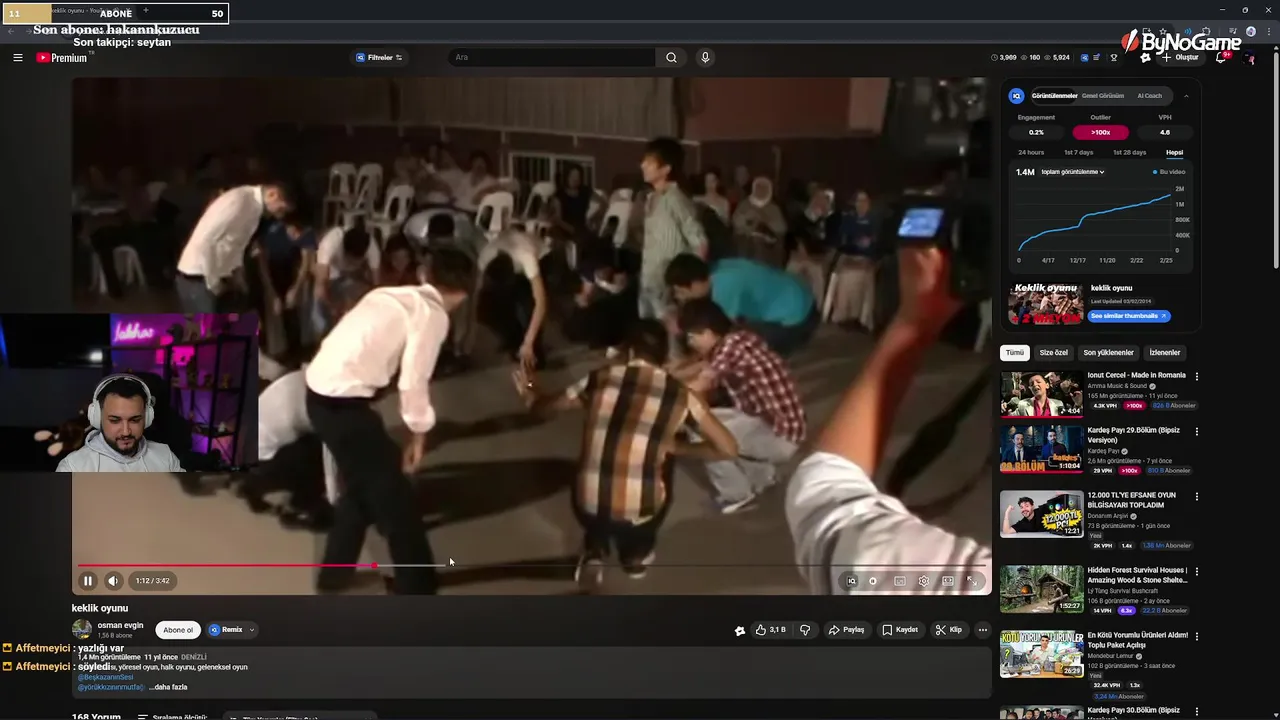This screenshot has height=720, width=1280.
Task: Choose the 1st 7 days range
Action: [1078, 152]
